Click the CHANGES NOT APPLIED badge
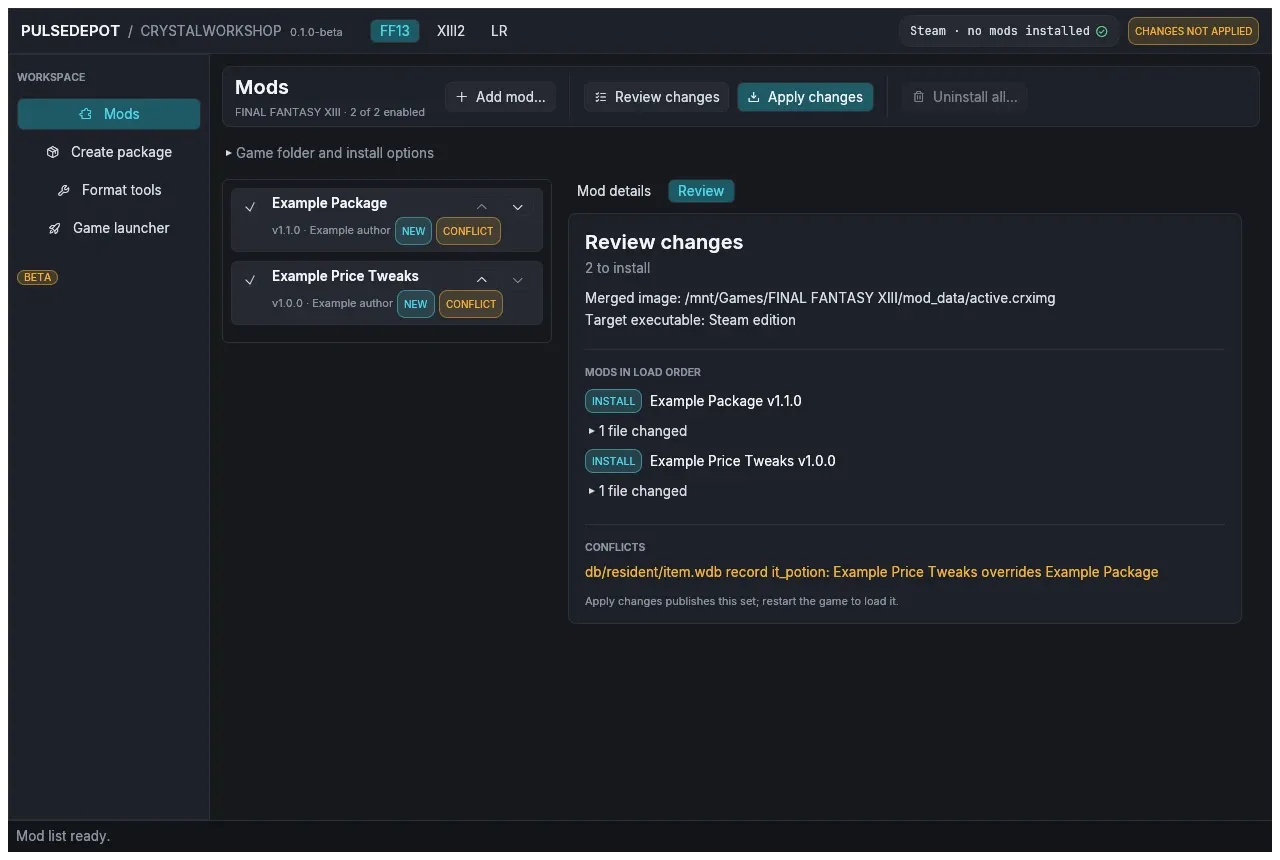Image resolution: width=1280 pixels, height=860 pixels. point(1193,31)
